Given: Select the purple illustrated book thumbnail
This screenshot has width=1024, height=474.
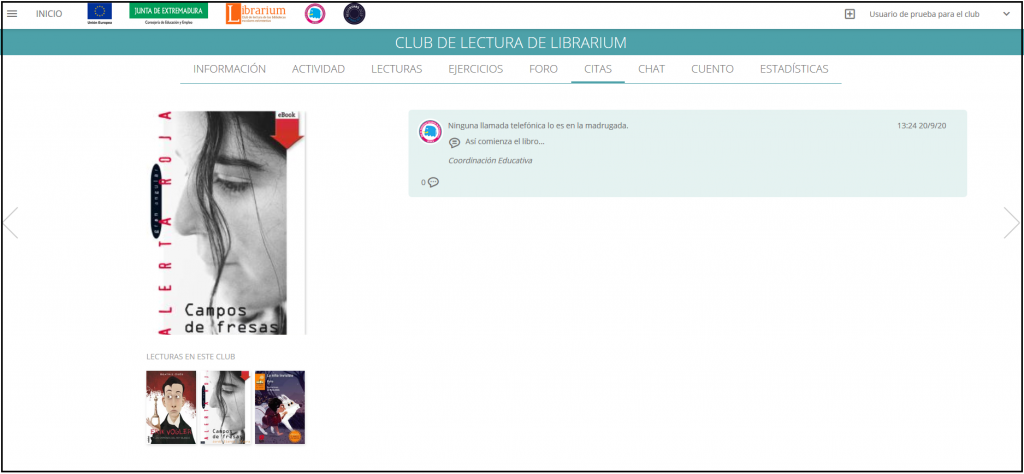Looking at the screenshot, I should (x=280, y=407).
